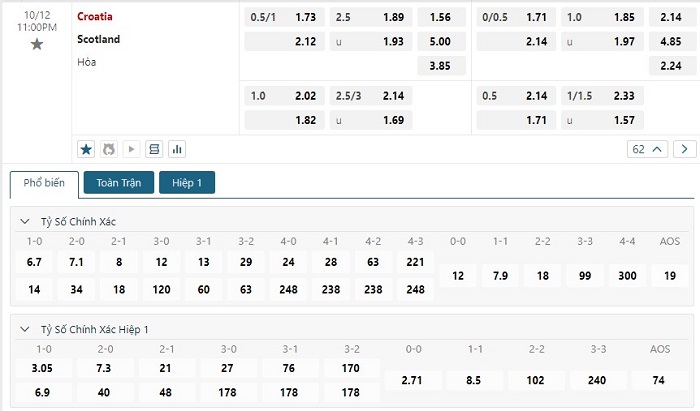Pick the 0-0 draw odds of 12

tap(458, 275)
